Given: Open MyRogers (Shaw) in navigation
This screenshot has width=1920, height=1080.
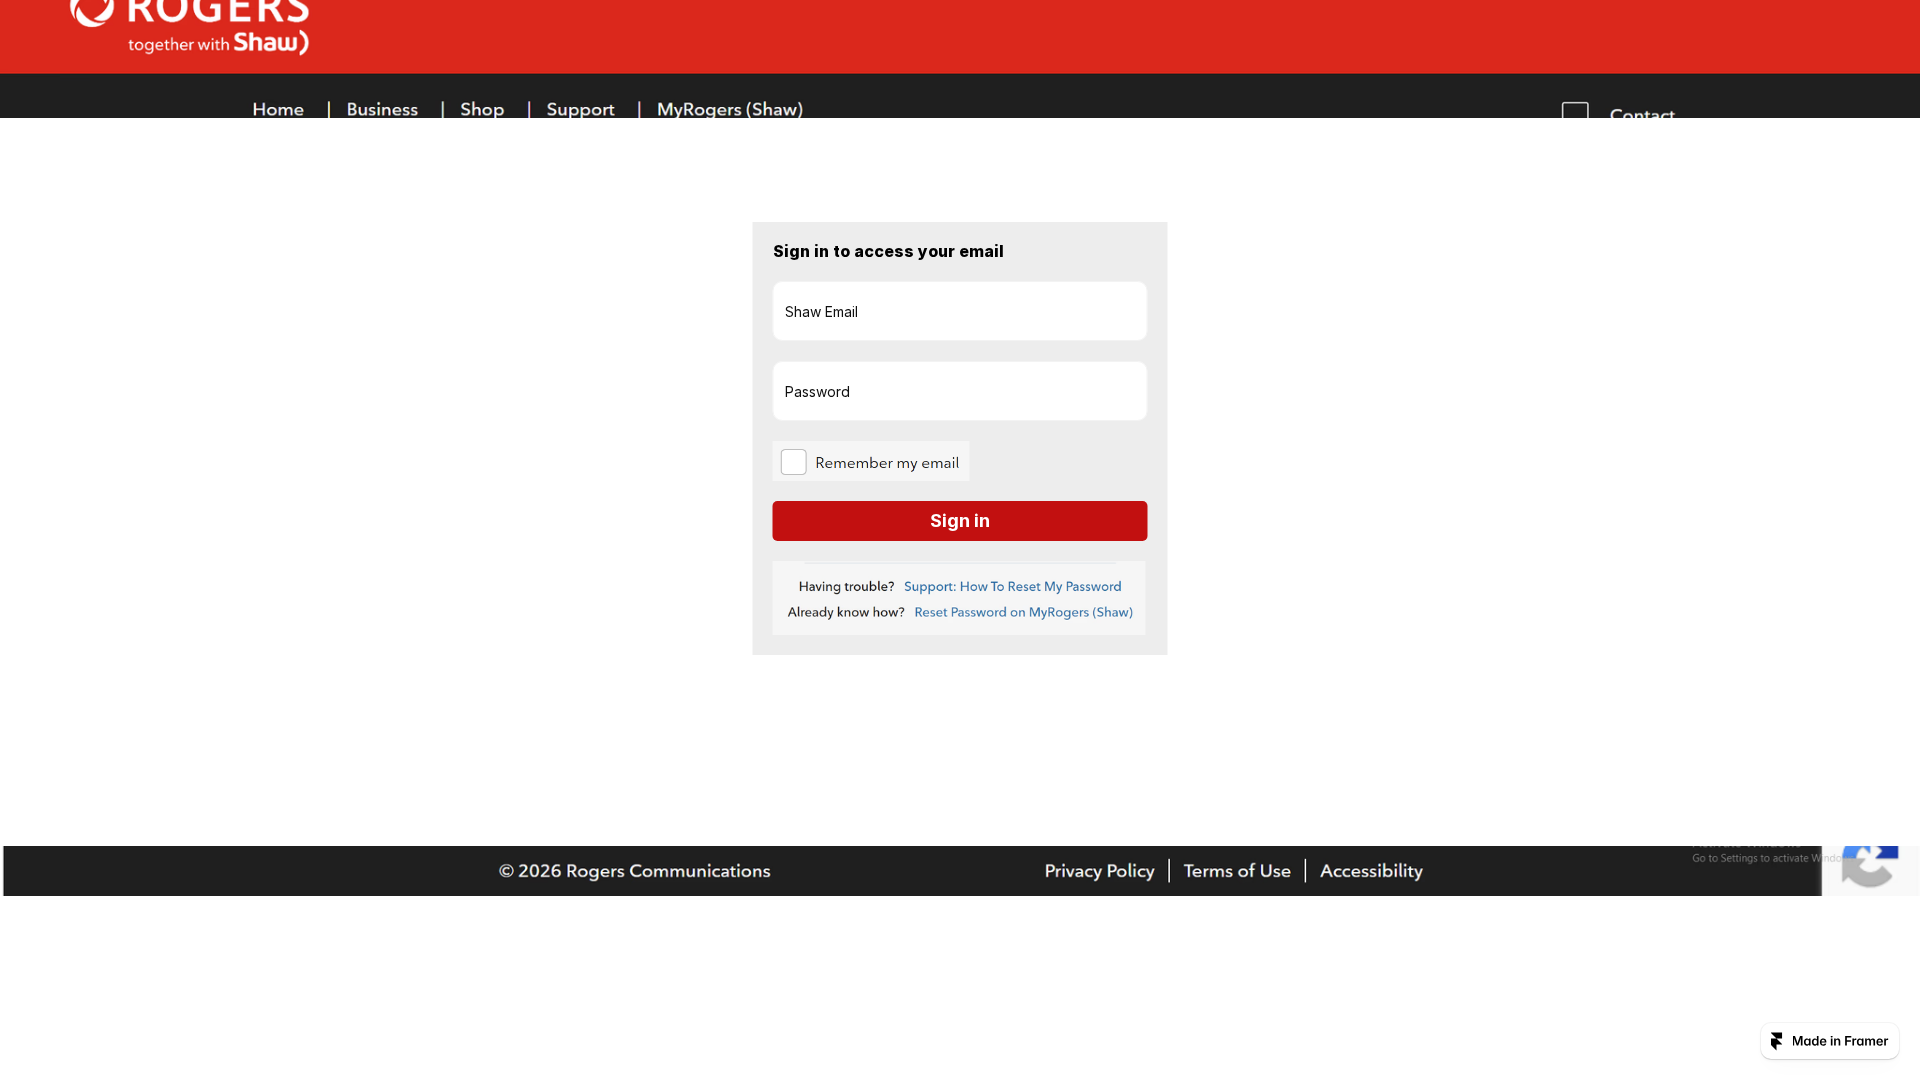Looking at the screenshot, I should 730,109.
